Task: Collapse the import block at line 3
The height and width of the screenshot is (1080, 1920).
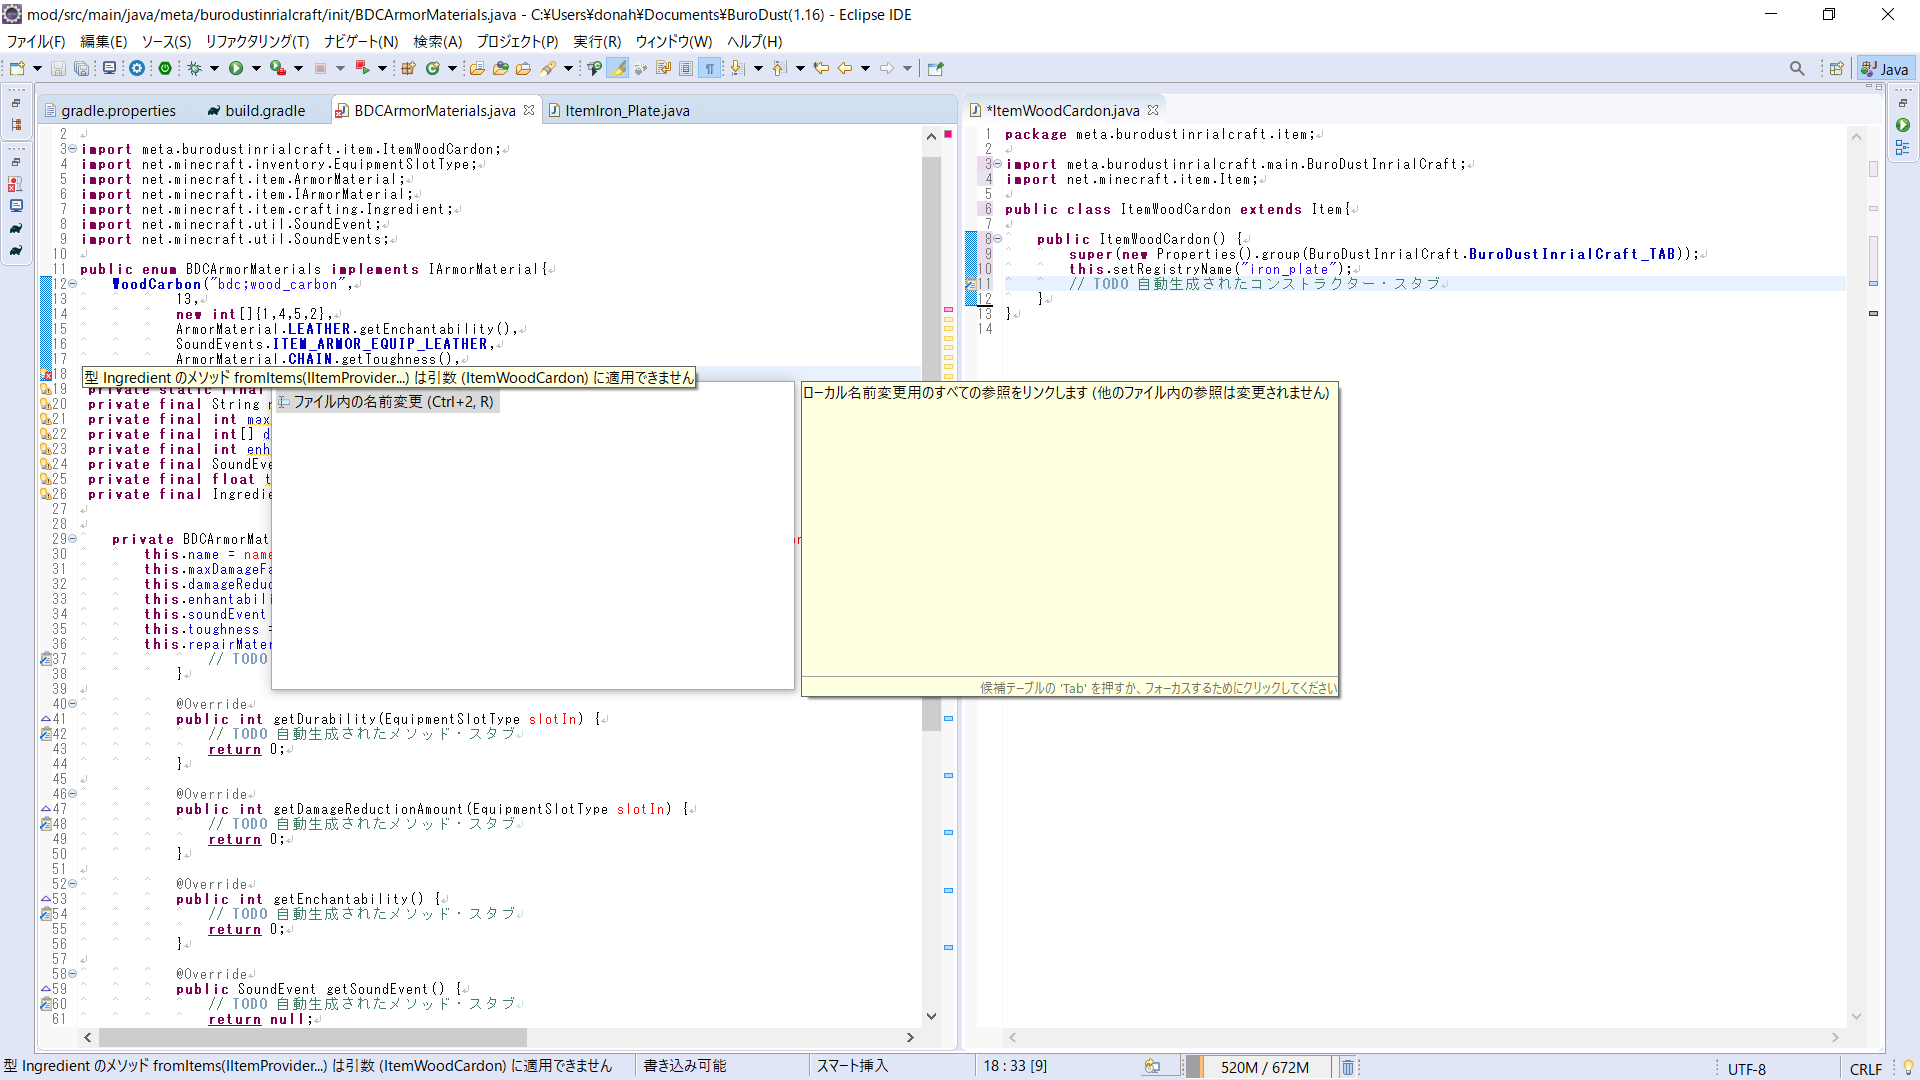Action: coord(73,149)
